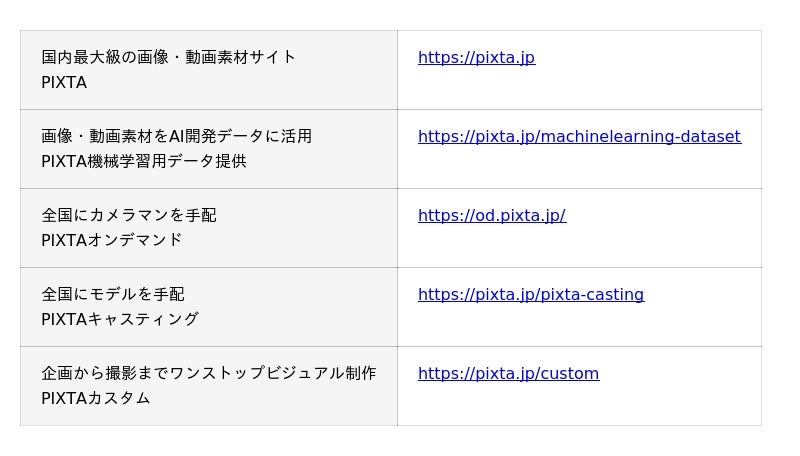800x456 pixels.
Task: Click the text 全国にモデルを手配
Action: tap(113, 295)
